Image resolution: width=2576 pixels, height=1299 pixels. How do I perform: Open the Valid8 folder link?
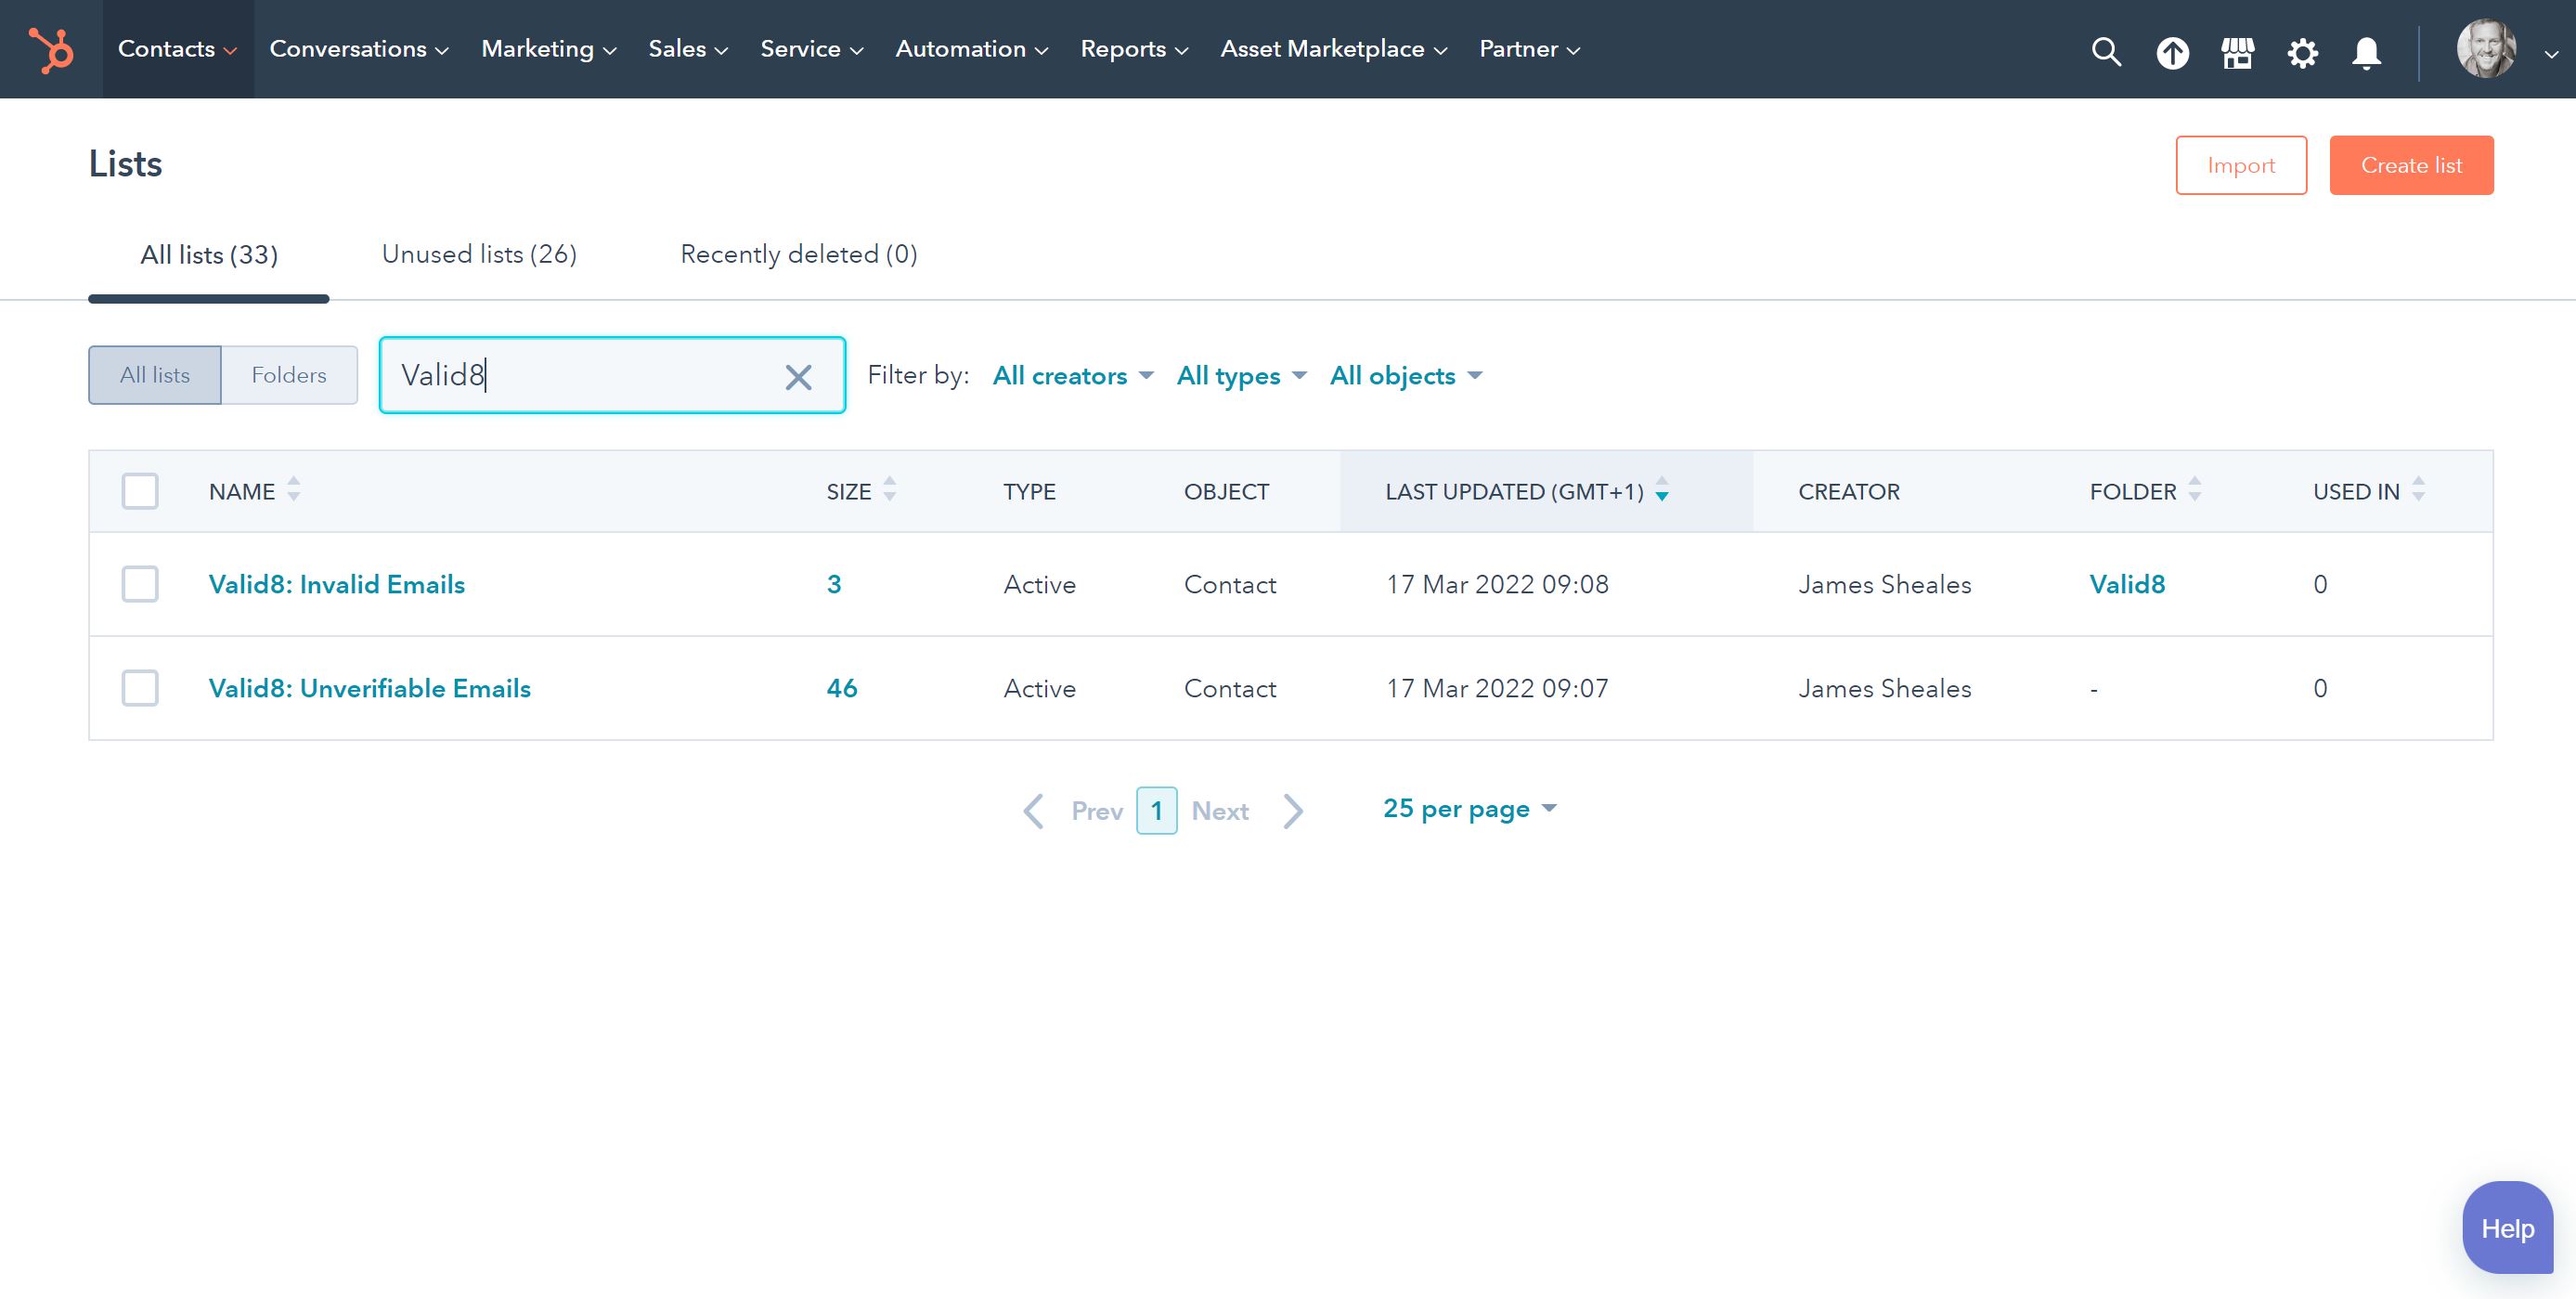(2127, 584)
